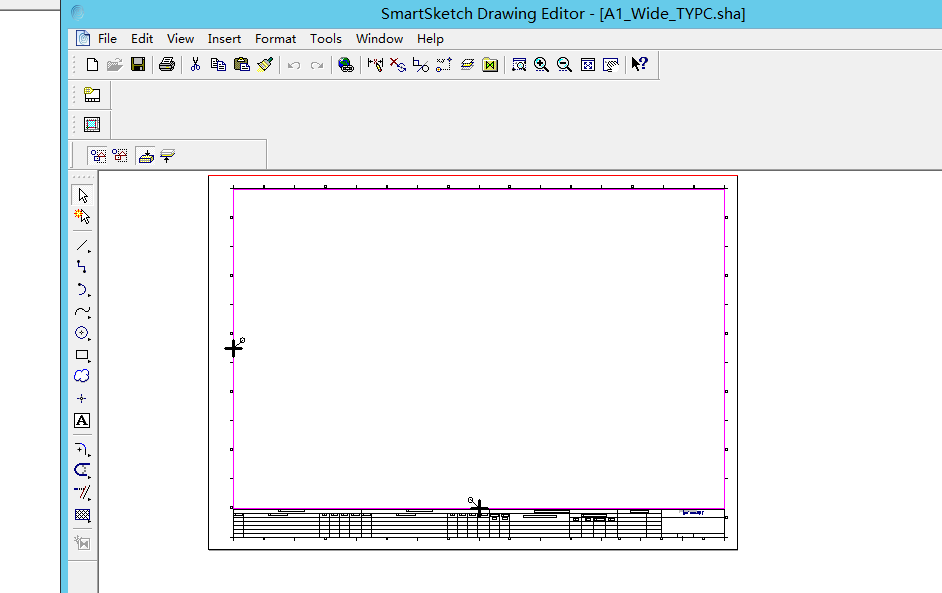Open the Help menu

click(x=430, y=38)
